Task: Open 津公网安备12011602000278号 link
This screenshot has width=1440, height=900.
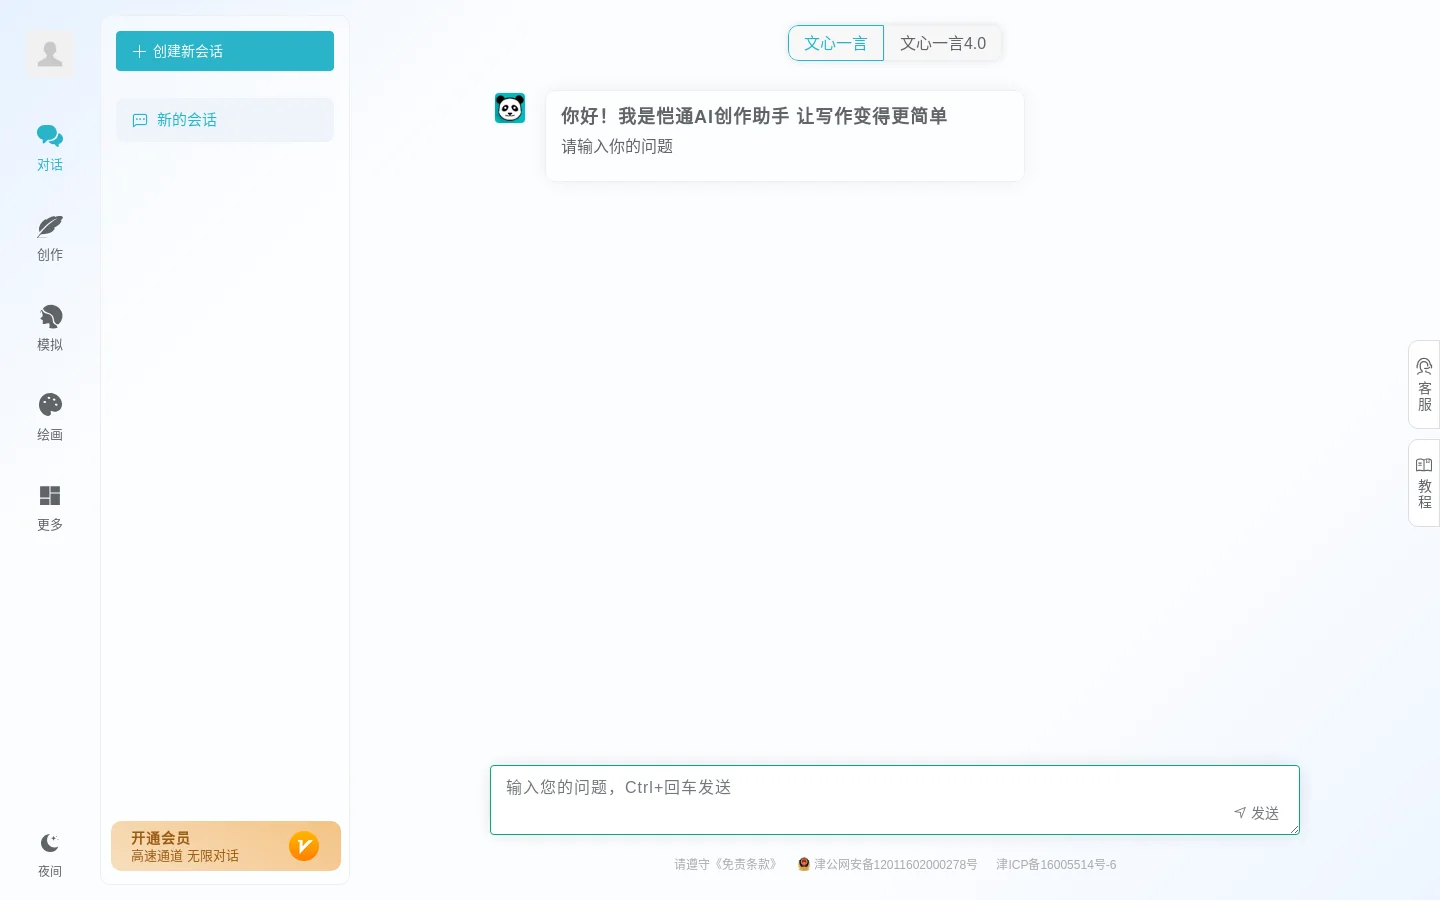Action: 895,865
